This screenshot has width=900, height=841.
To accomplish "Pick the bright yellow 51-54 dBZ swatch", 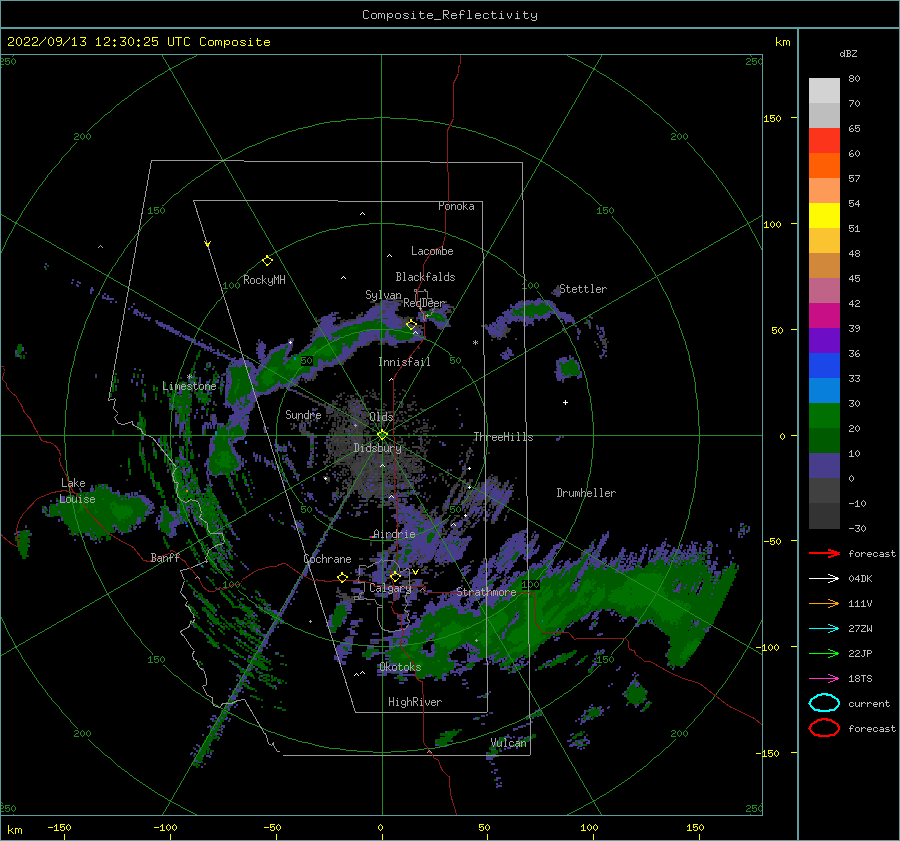I will click(x=824, y=215).
